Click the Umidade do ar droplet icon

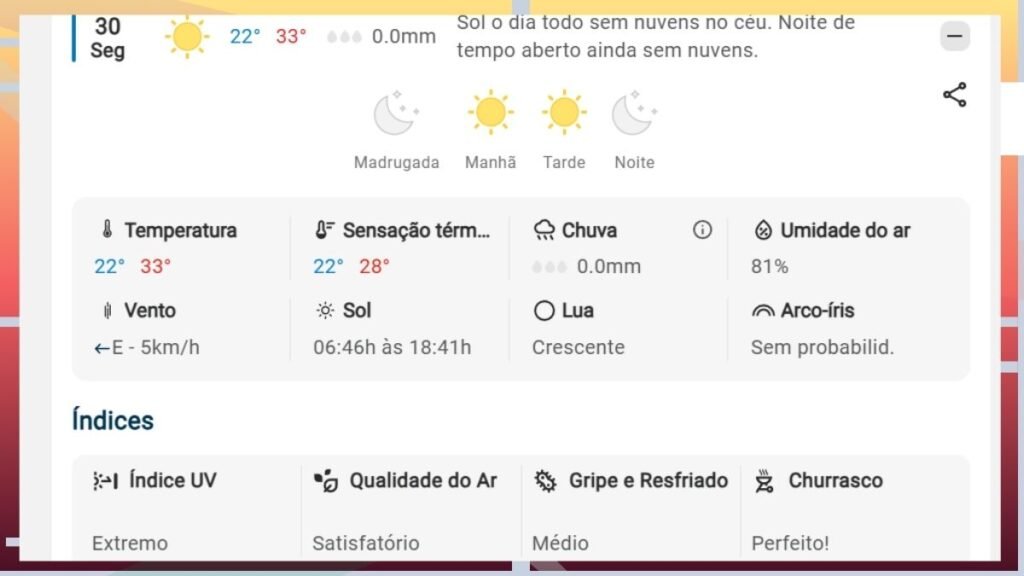click(x=763, y=230)
